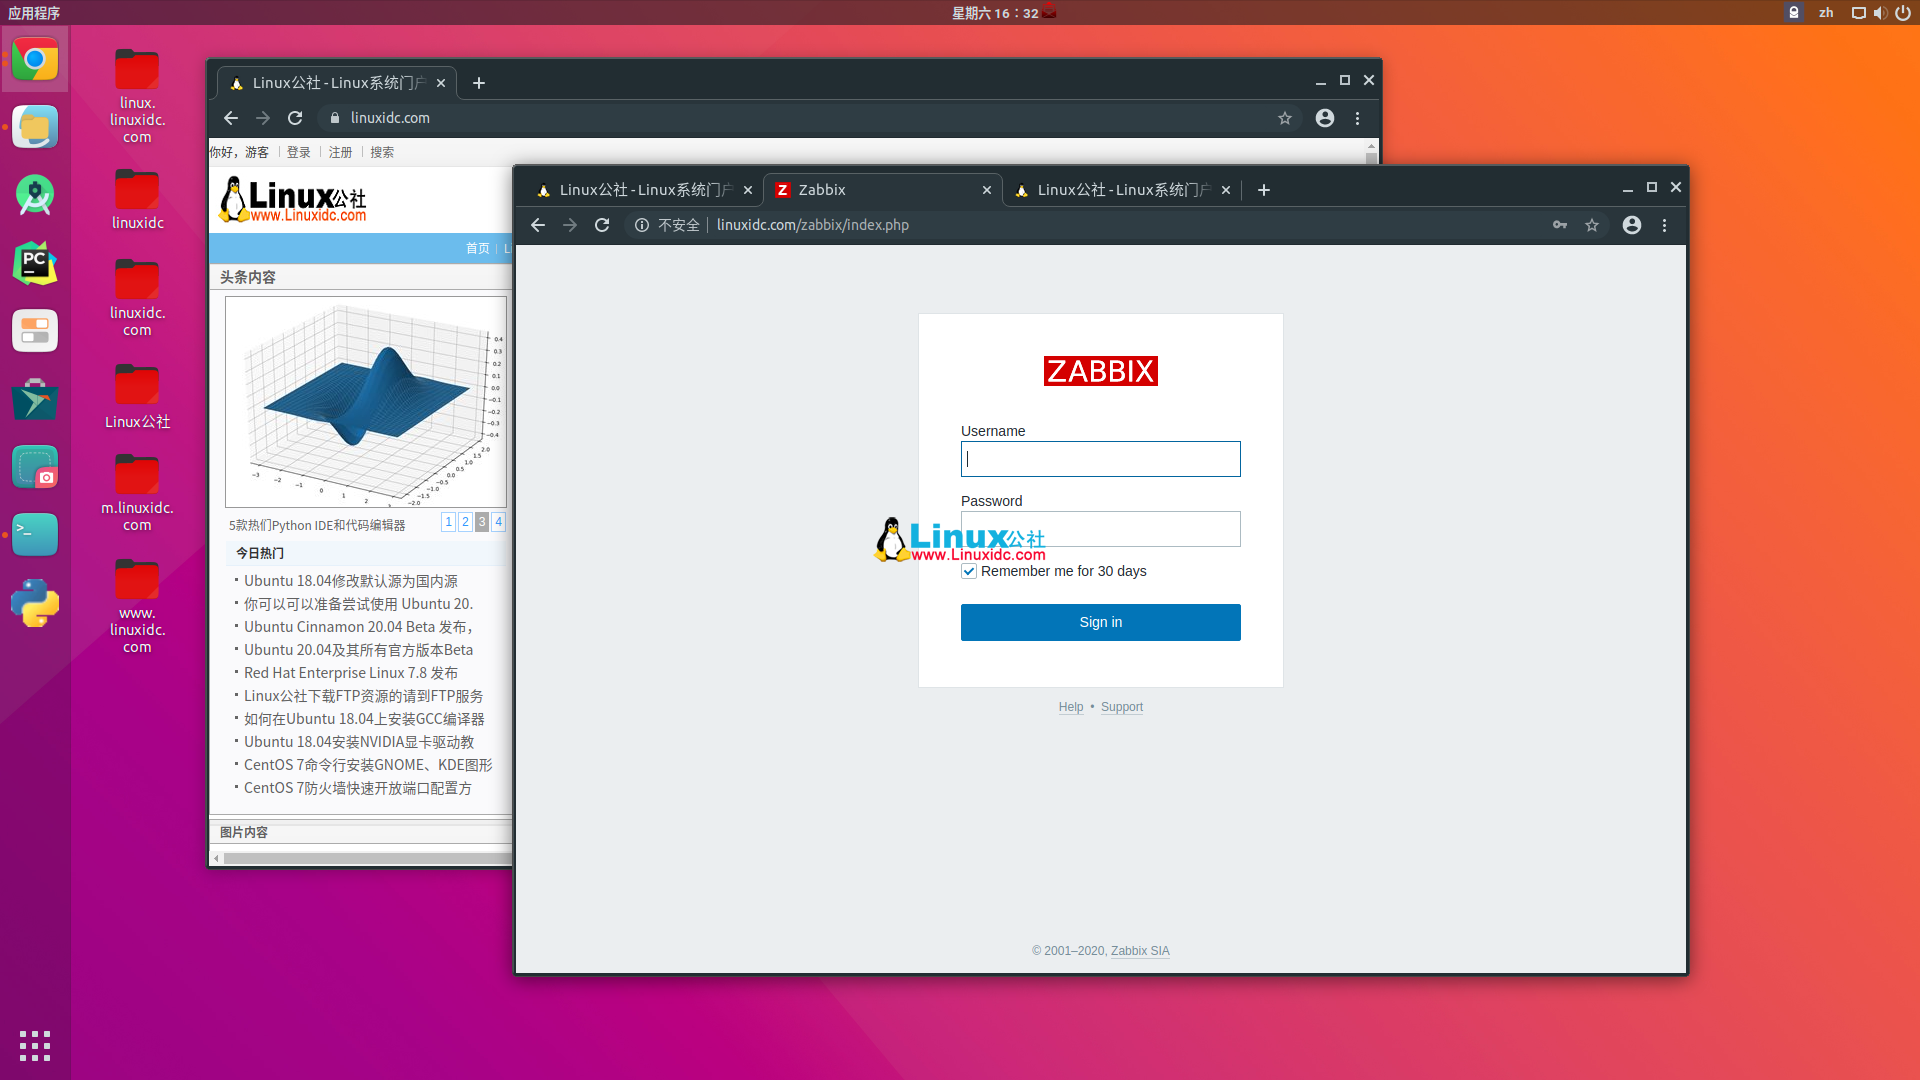Click 登录 on the linuxidc page
The height and width of the screenshot is (1080, 1920).
[299, 152]
